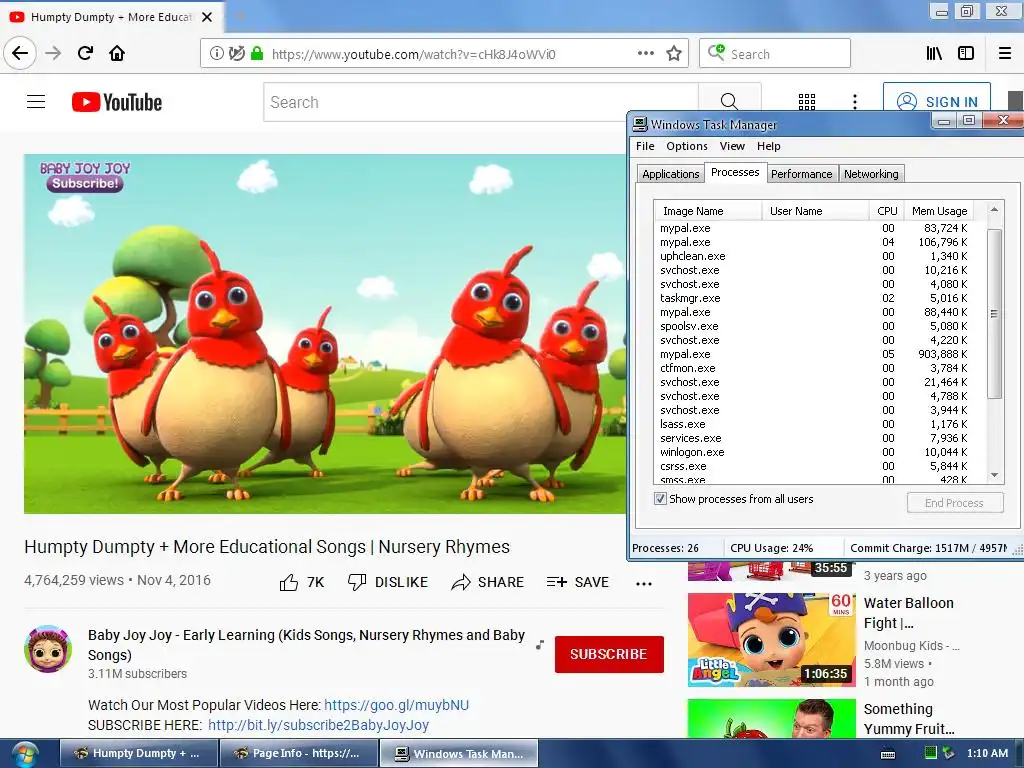Switch to the Networking tab

(x=871, y=174)
